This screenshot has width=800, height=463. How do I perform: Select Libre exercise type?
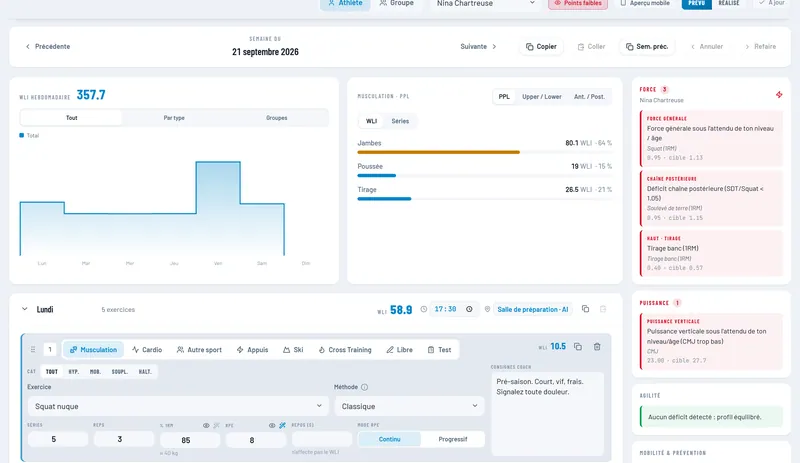[399, 350]
